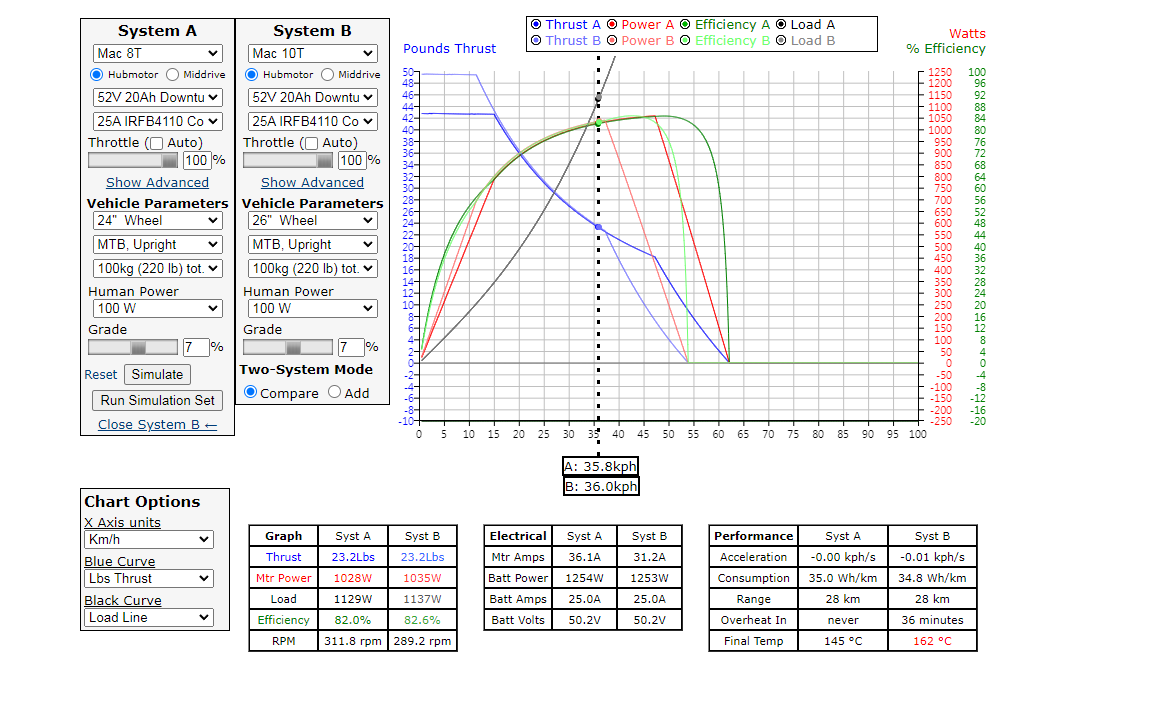Viewport: 1157px width, 704px height.
Task: Click Close System B link
Action: point(157,425)
